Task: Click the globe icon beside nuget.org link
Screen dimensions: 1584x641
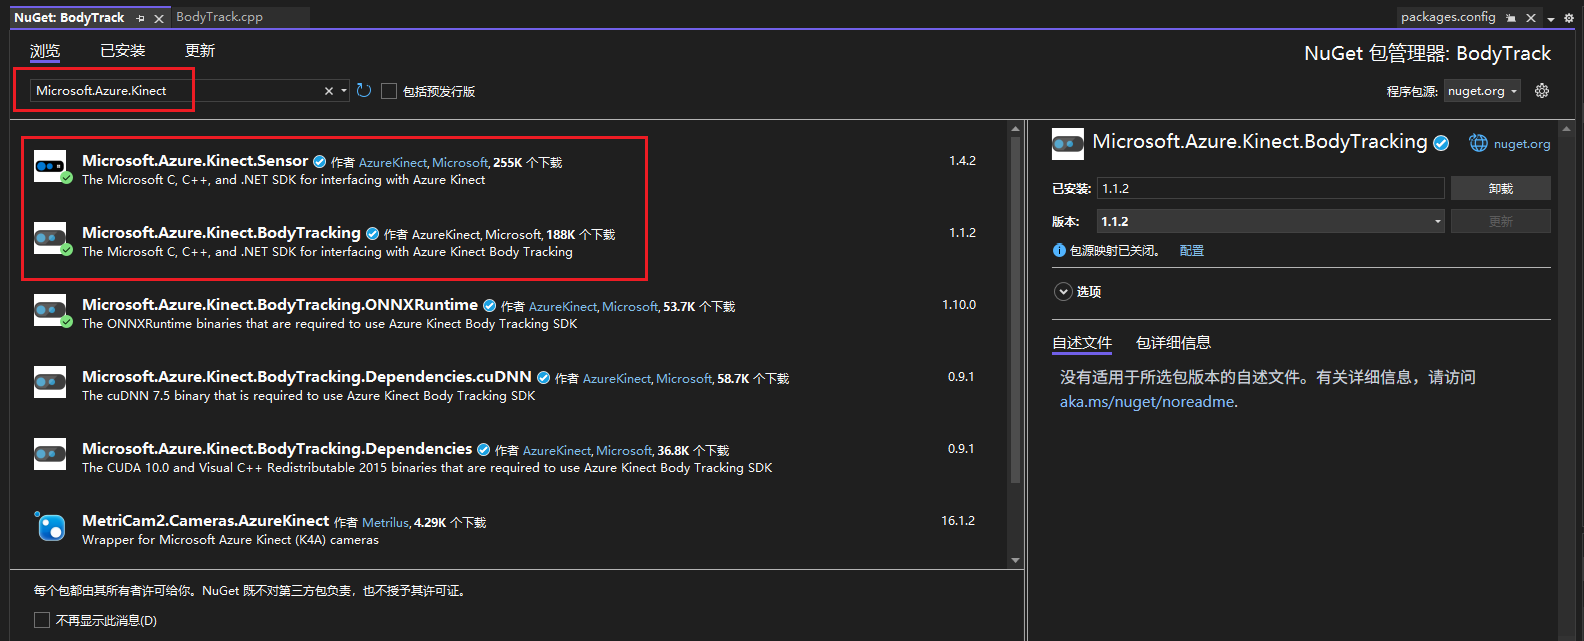Action: (x=1478, y=143)
